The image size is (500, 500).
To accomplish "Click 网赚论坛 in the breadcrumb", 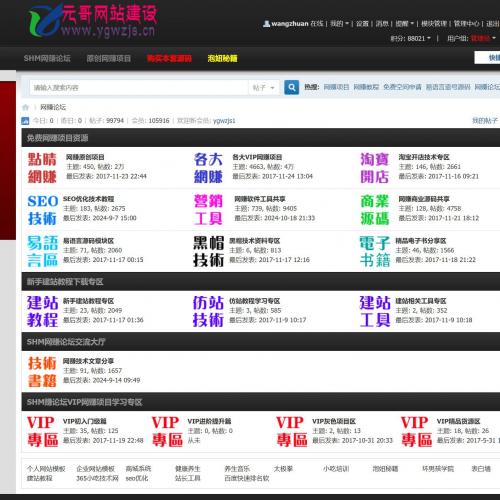I will click(53, 107).
